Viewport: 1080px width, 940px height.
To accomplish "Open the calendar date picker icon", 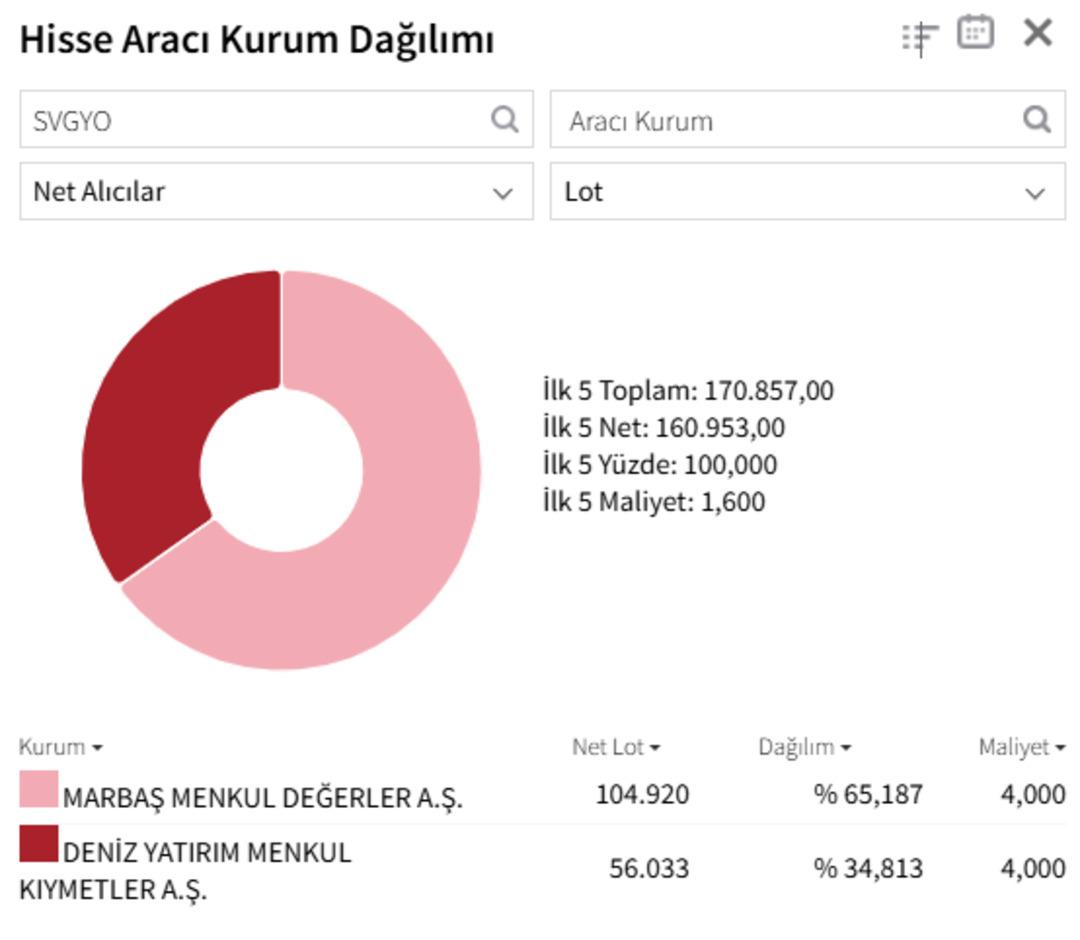I will (x=976, y=32).
